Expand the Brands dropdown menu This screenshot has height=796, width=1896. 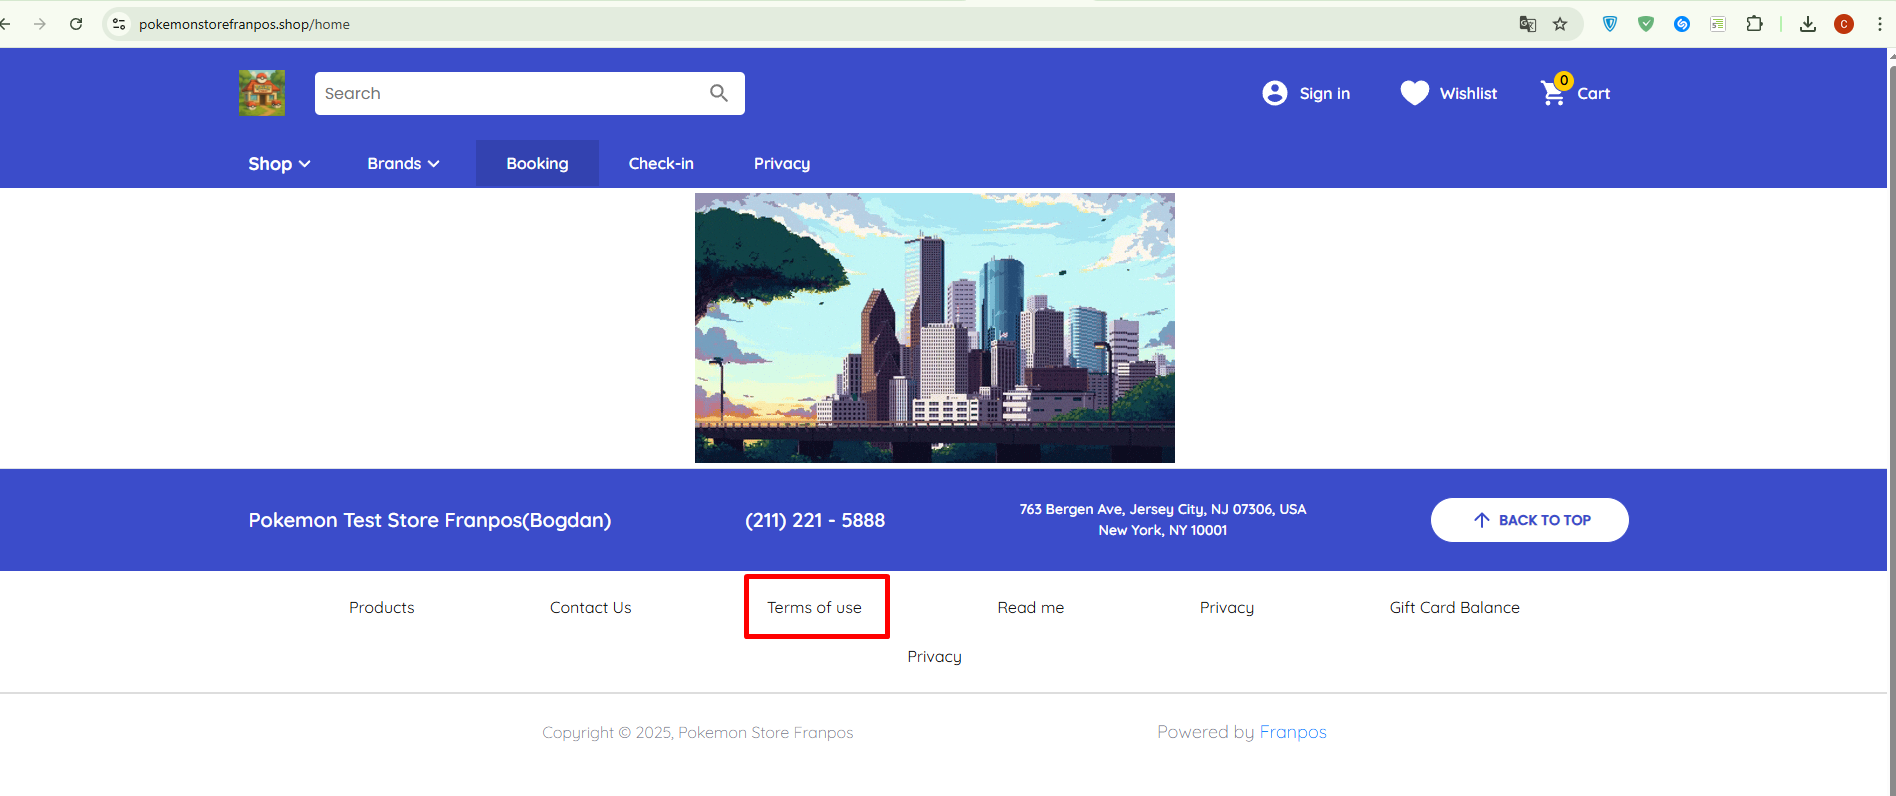[x=403, y=163]
